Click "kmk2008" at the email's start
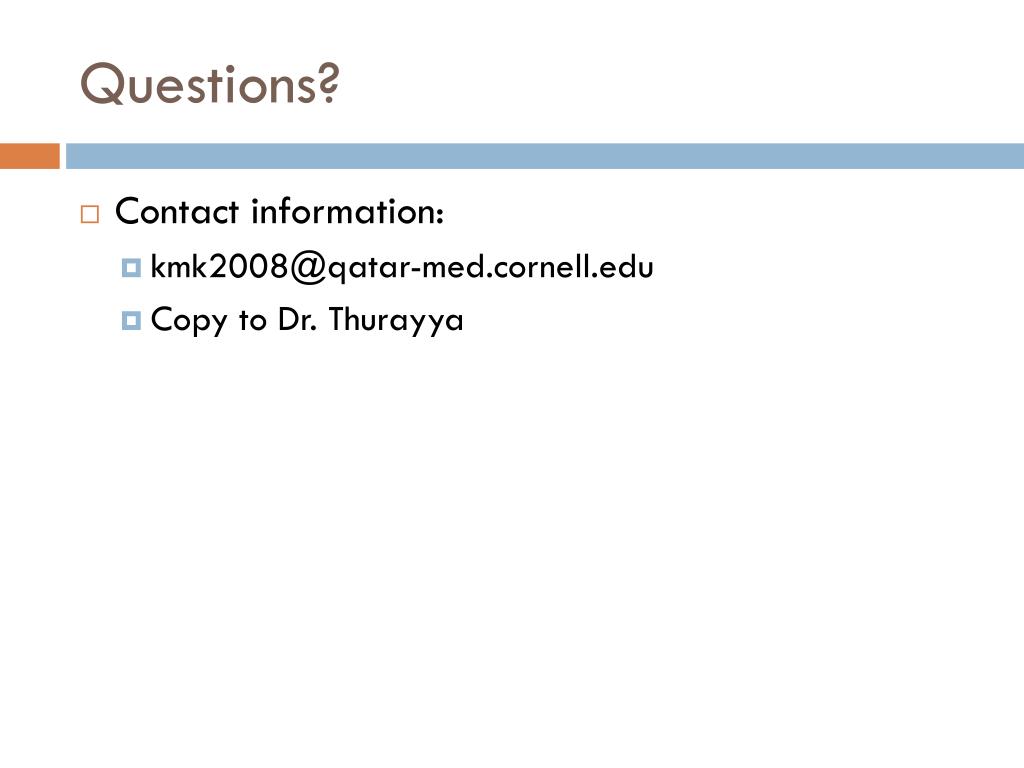 pyautogui.click(x=219, y=266)
